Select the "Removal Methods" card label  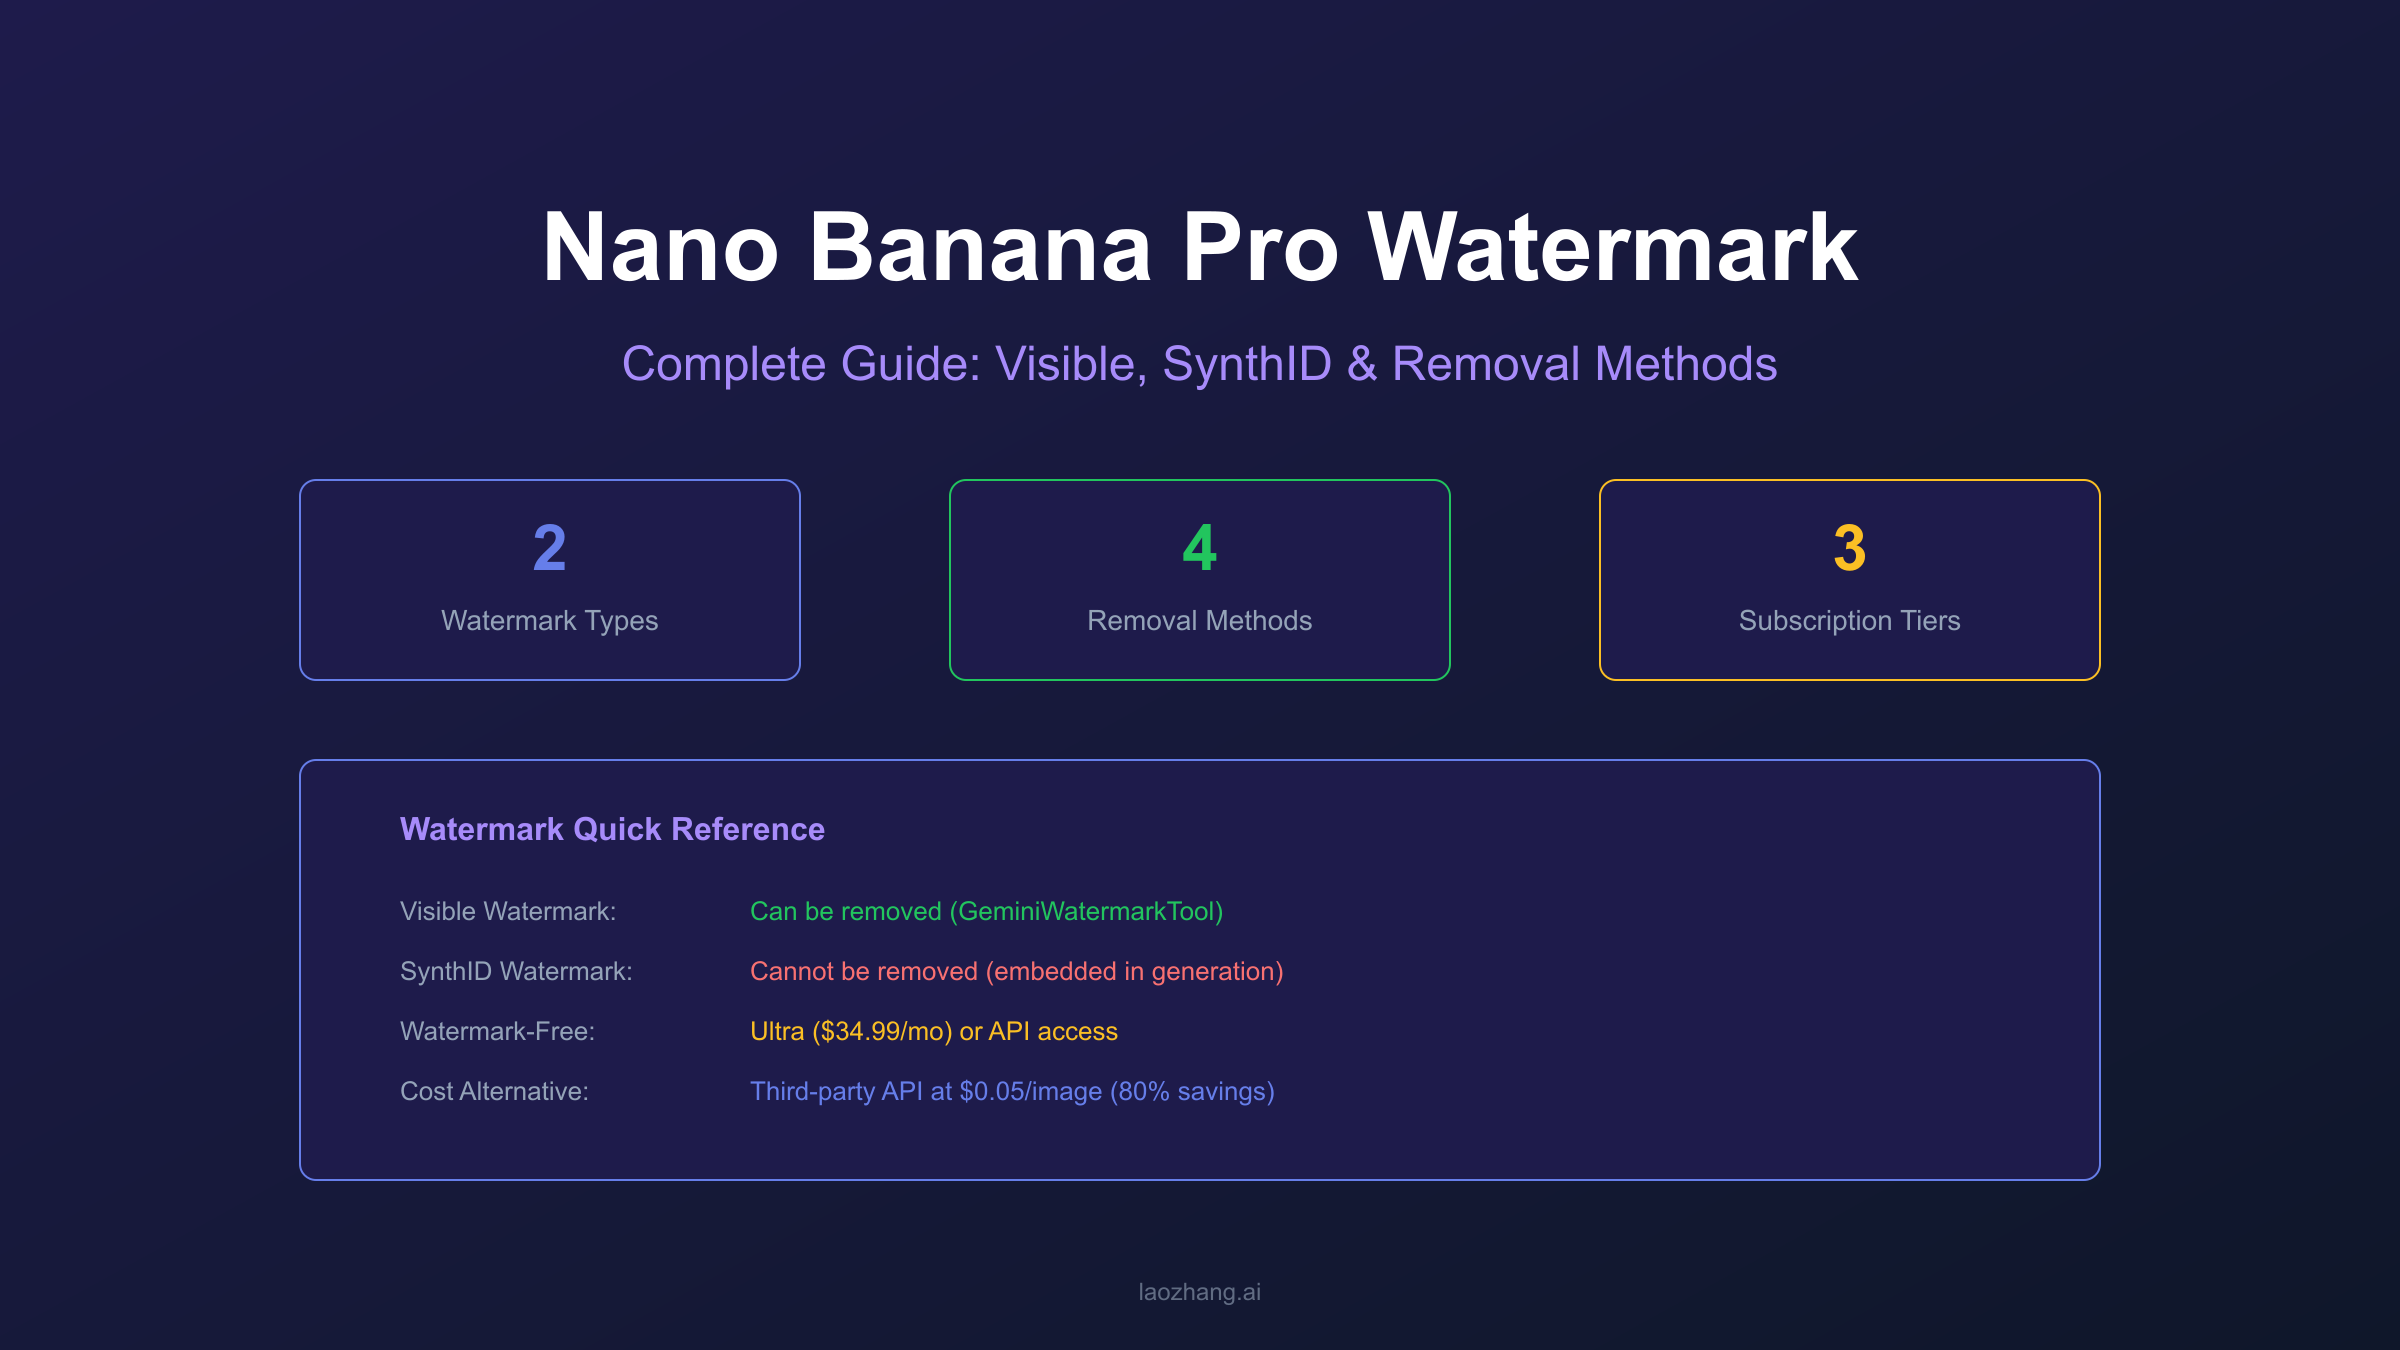click(1199, 621)
